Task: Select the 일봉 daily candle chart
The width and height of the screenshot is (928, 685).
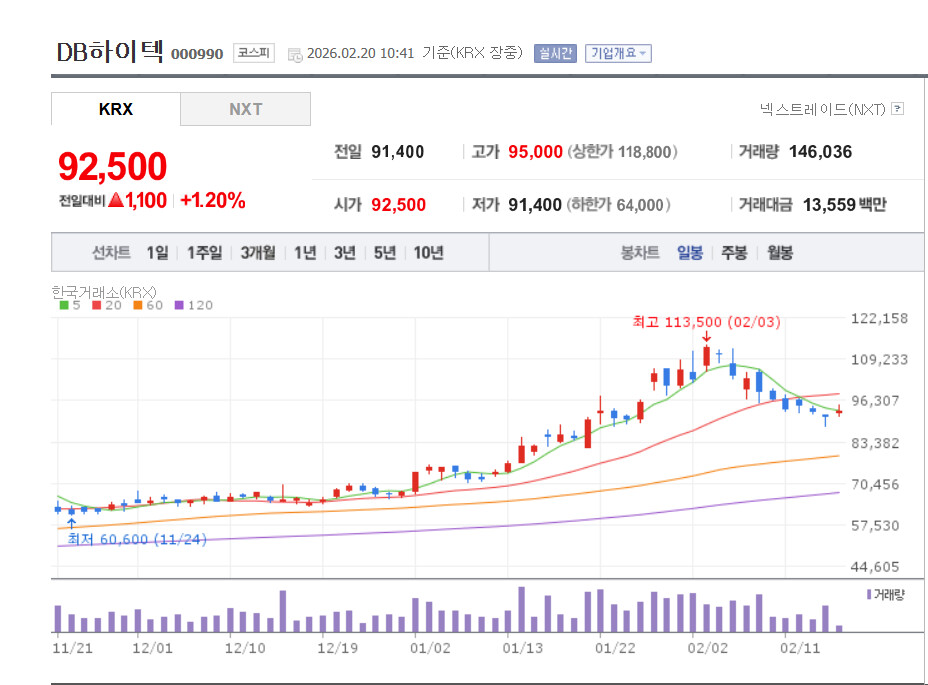Action: [690, 253]
